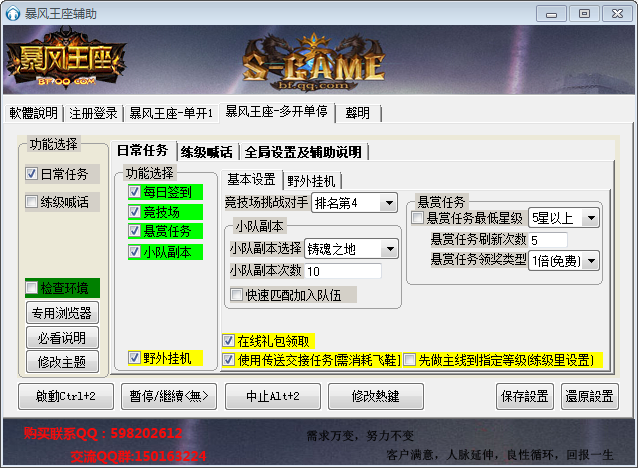Click the app icon in title bar
The height and width of the screenshot is (468, 638).
pyautogui.click(x=13, y=13)
